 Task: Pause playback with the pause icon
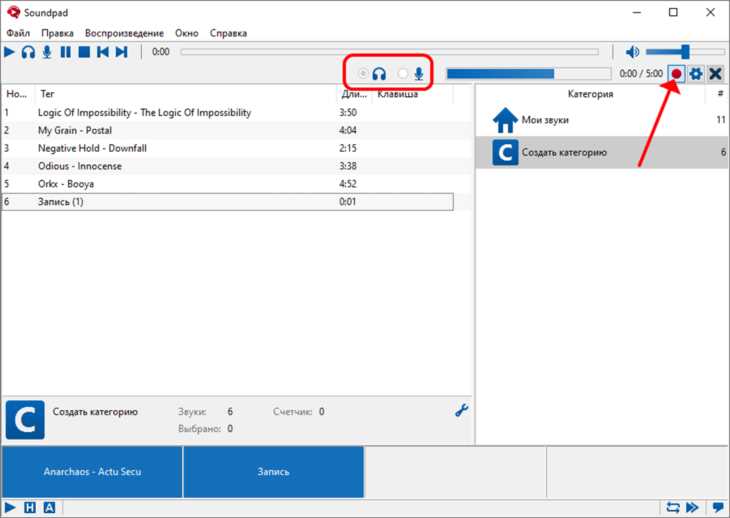pos(66,52)
